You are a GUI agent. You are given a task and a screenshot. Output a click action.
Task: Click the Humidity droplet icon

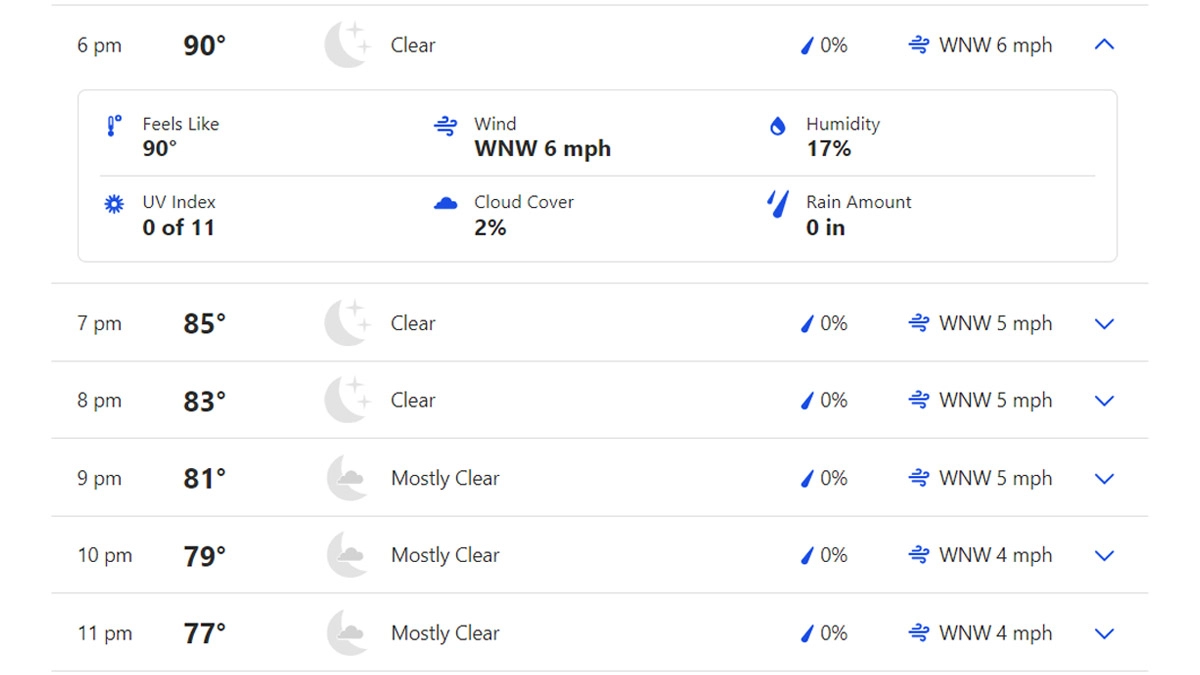coord(777,126)
